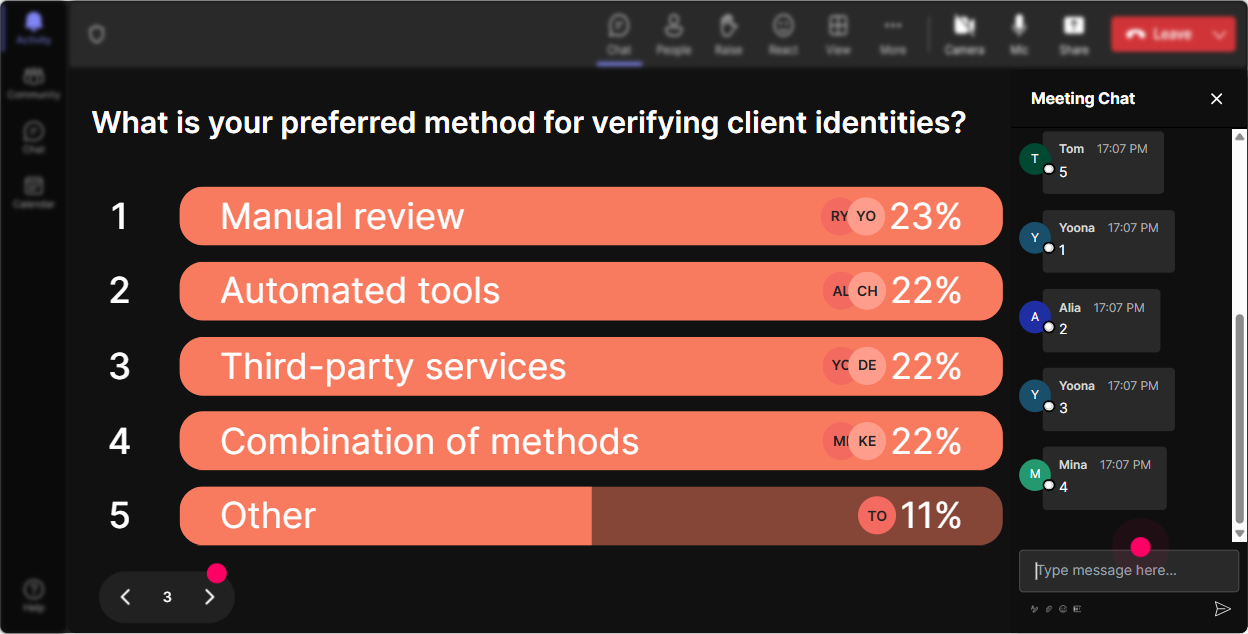The height and width of the screenshot is (634, 1248).
Task: Select Tom's chat message "5"
Action: 1103,162
